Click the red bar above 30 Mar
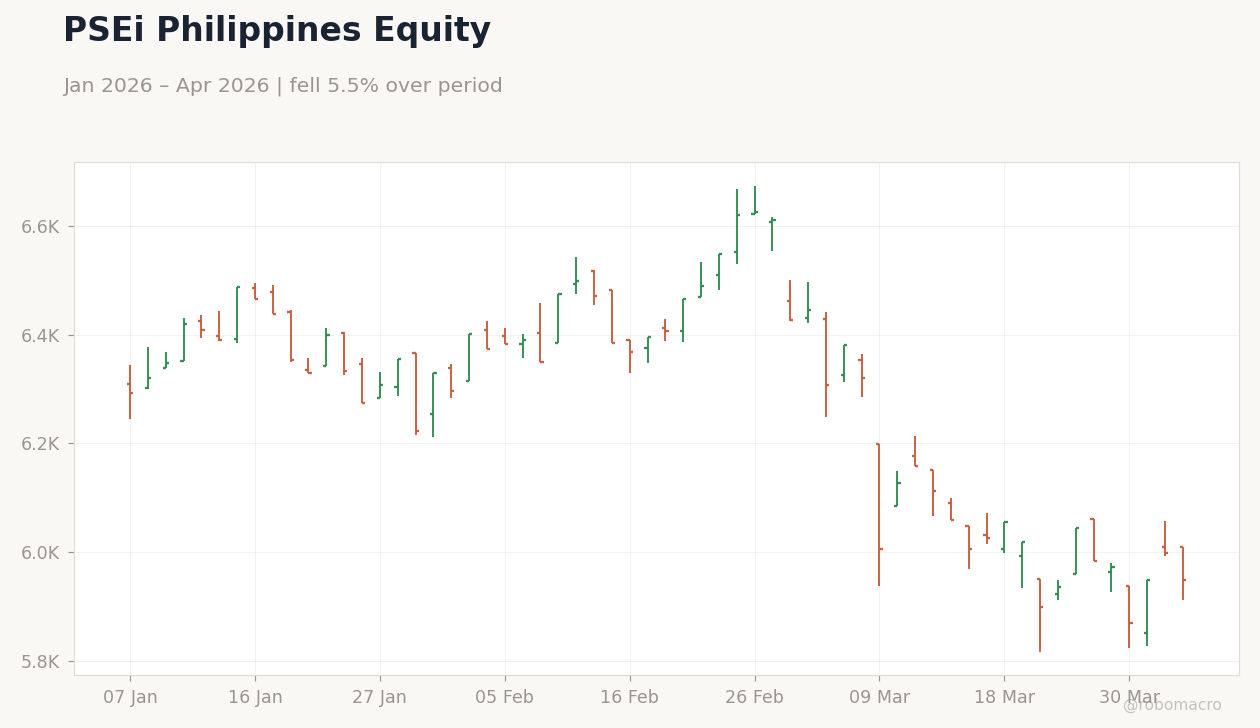This screenshot has width=1260, height=728. point(1129,616)
